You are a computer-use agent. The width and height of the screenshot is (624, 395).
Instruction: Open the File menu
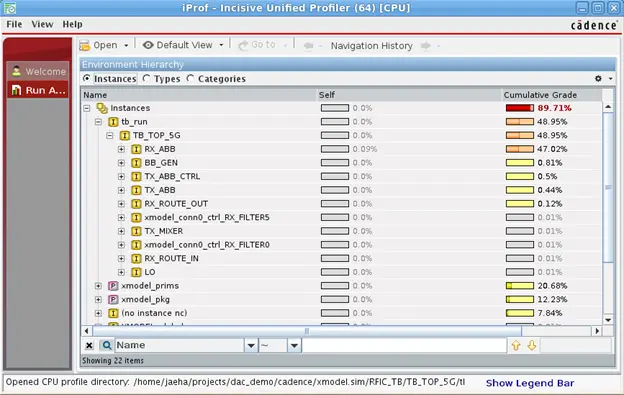pyautogui.click(x=14, y=24)
